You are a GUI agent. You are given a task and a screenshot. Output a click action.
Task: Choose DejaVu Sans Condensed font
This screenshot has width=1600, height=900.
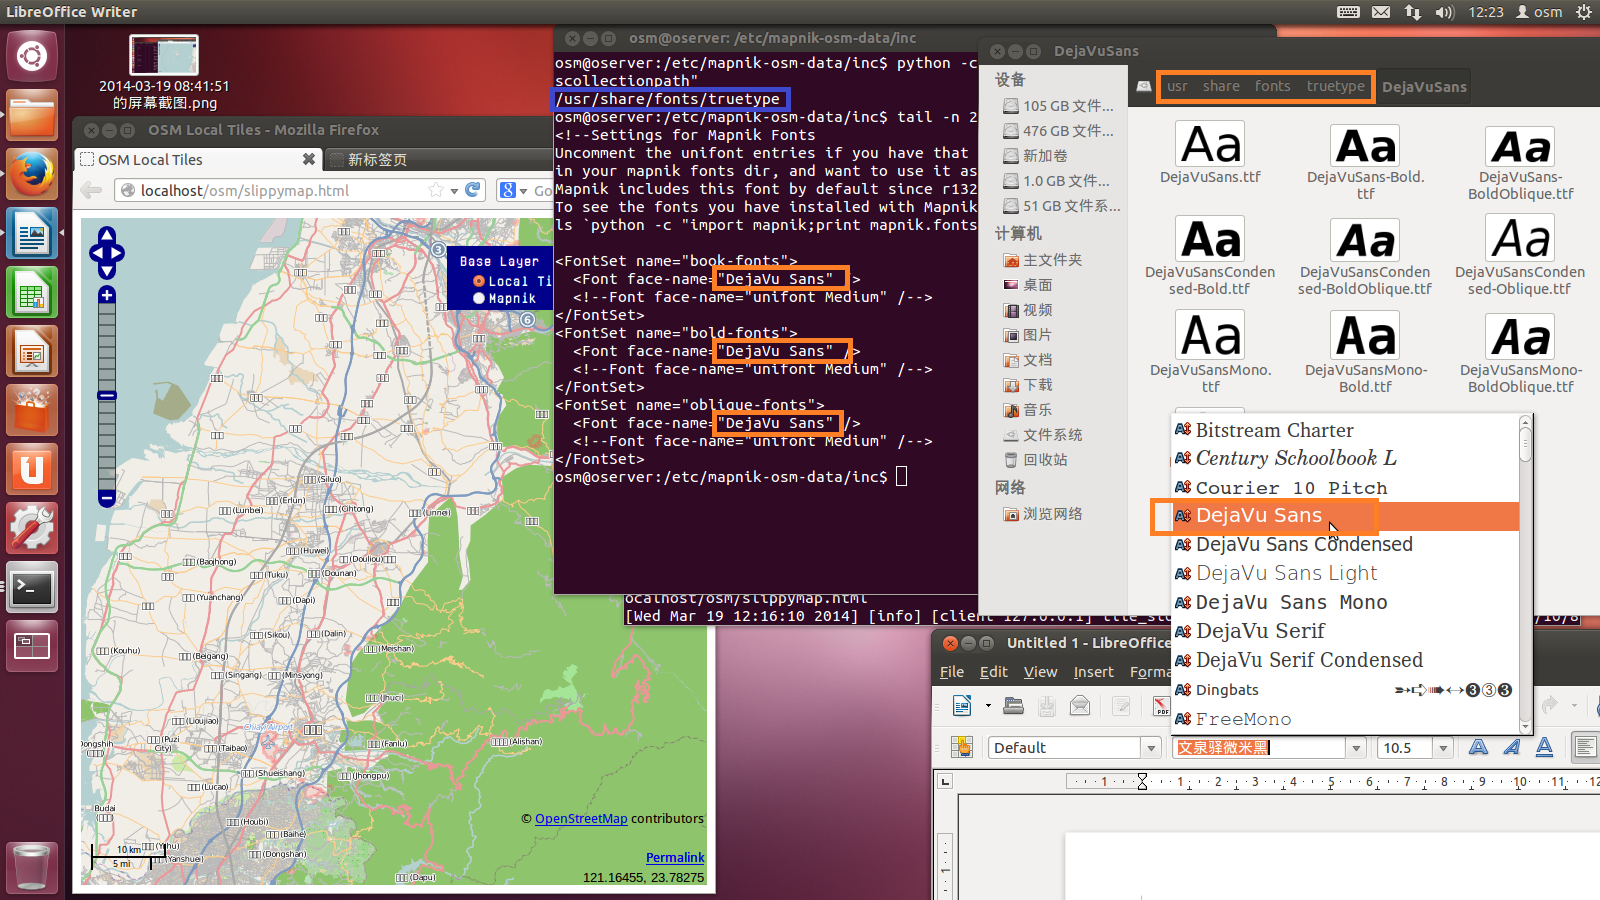(x=1346, y=545)
